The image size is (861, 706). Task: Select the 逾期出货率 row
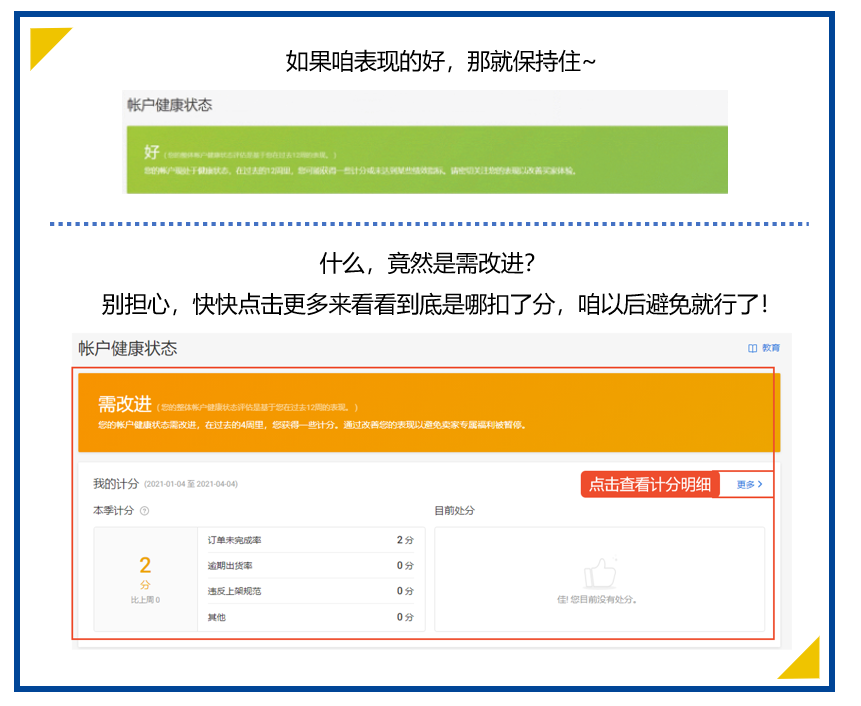pyautogui.click(x=310, y=566)
